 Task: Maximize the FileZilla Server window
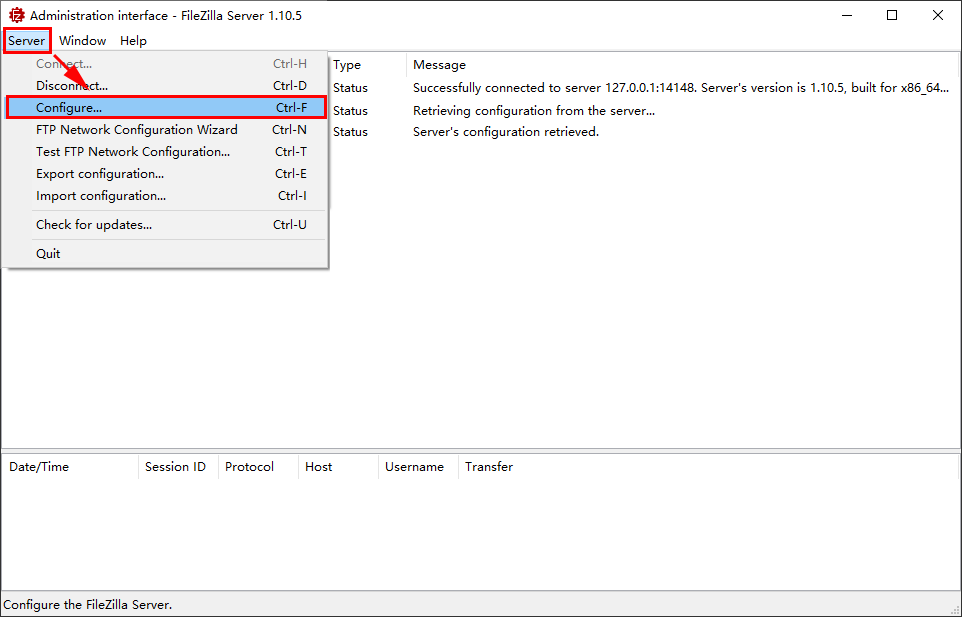pyautogui.click(x=892, y=15)
